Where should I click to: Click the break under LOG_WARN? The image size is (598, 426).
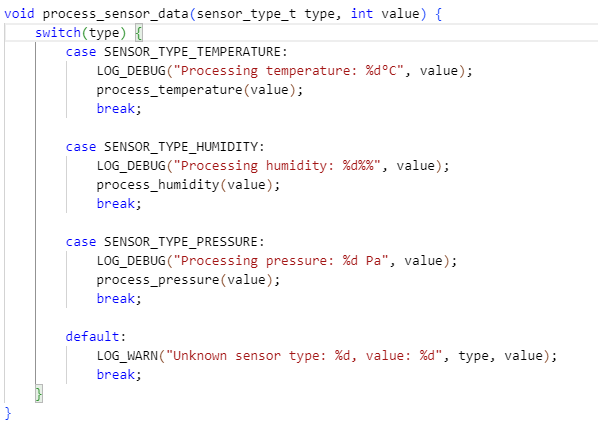click(116, 375)
